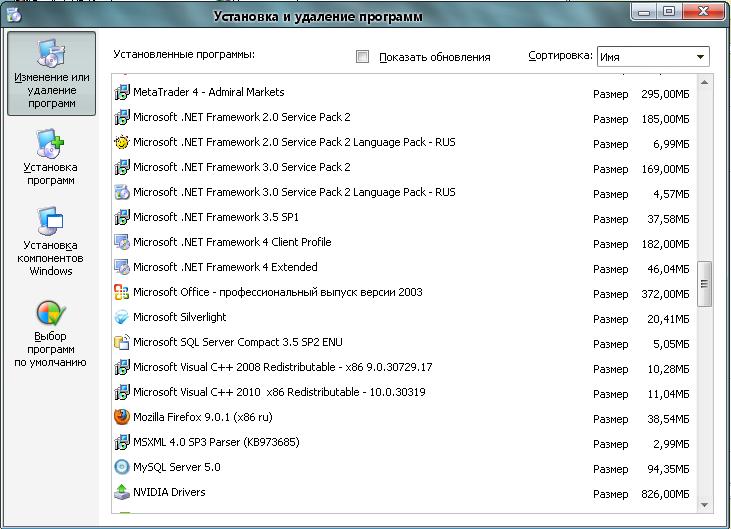
Task: Click the .NET Framework 3.5 SP1 icon
Action: tap(122, 217)
